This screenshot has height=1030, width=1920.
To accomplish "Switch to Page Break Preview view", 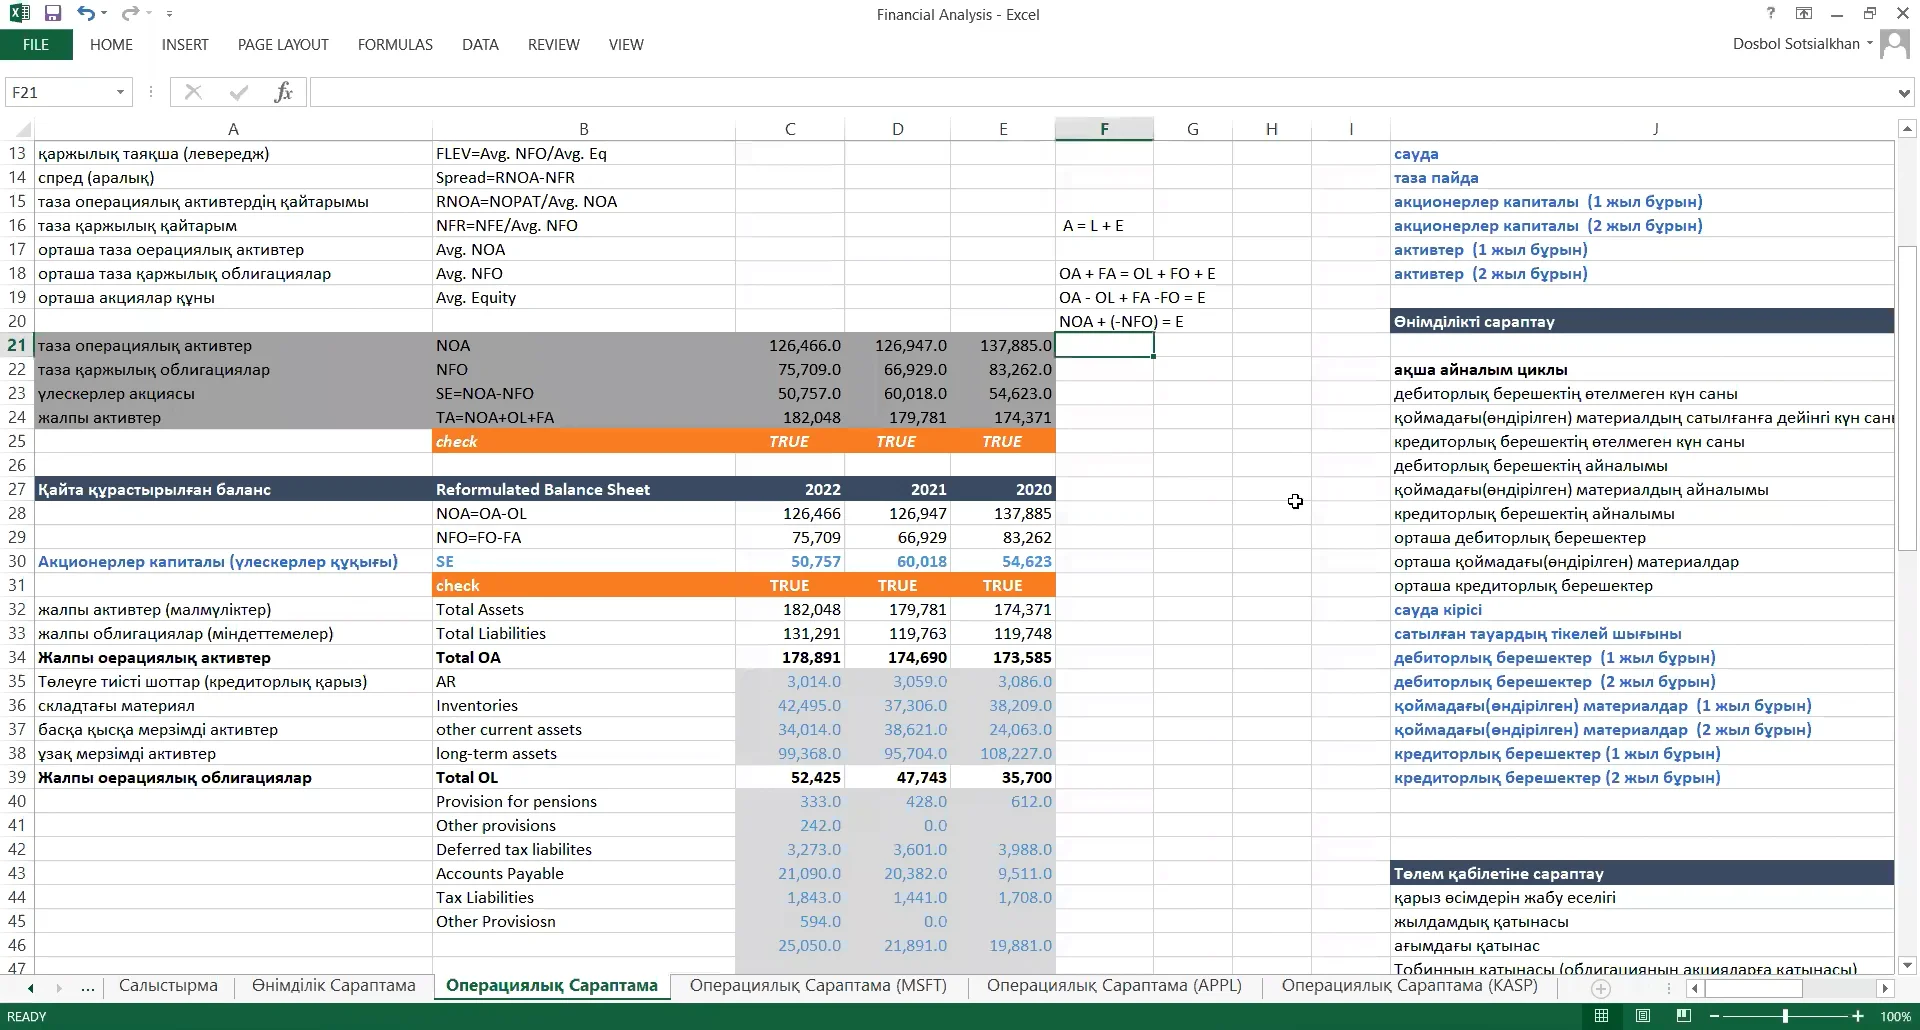I will click(1683, 1016).
